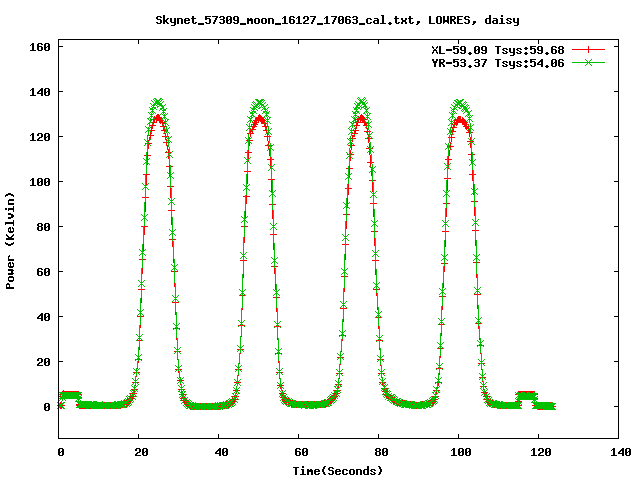The width and height of the screenshot is (640, 480).
Task: Click the 120 x-axis tick label
Action: click(541, 452)
